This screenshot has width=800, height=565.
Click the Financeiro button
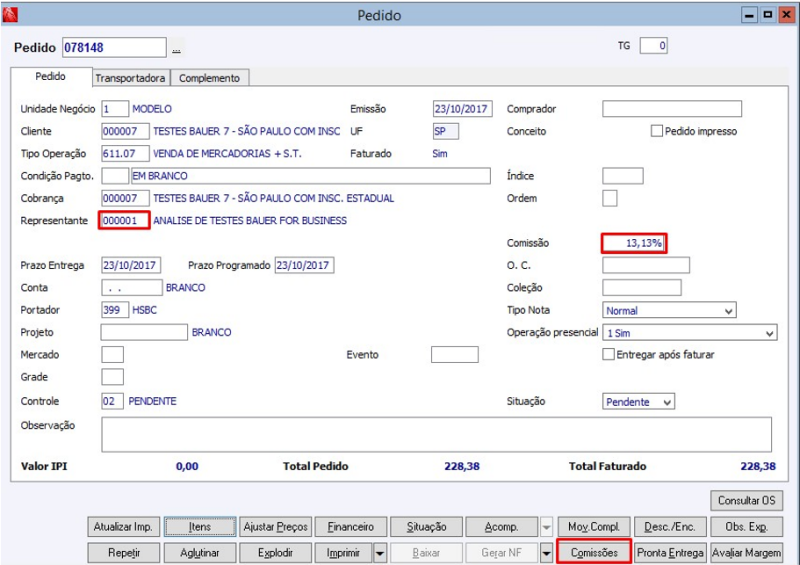pos(351,527)
